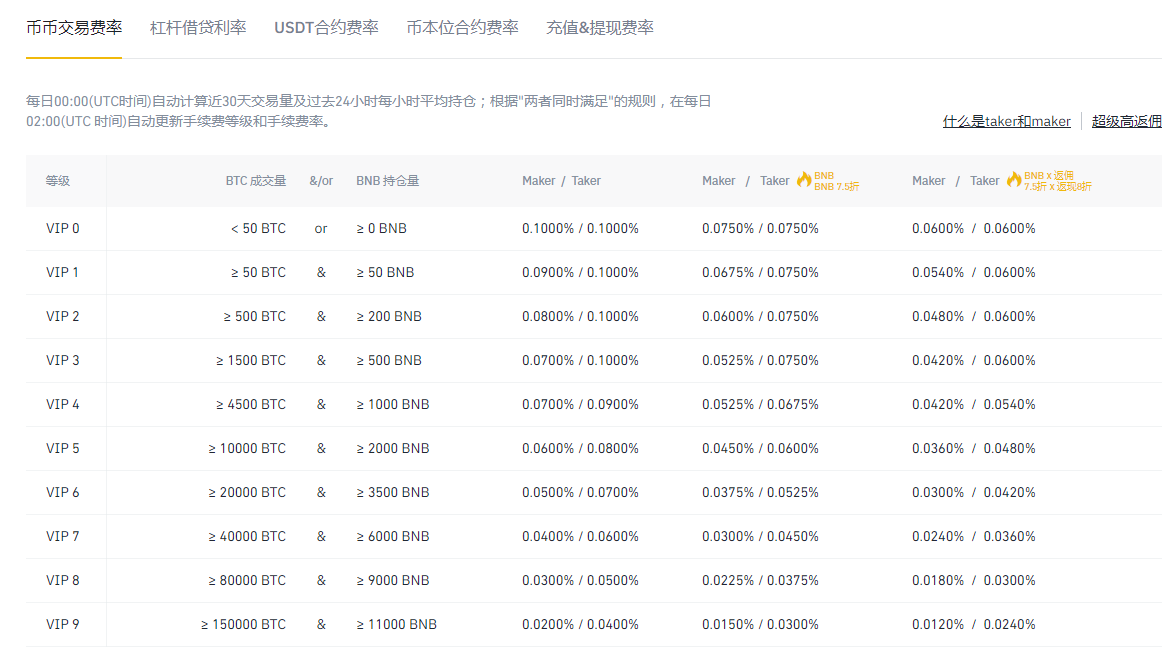Click VIP 7 discounted fee 0.0300% / 0.0450%
1166x654 pixels.
click(760, 536)
